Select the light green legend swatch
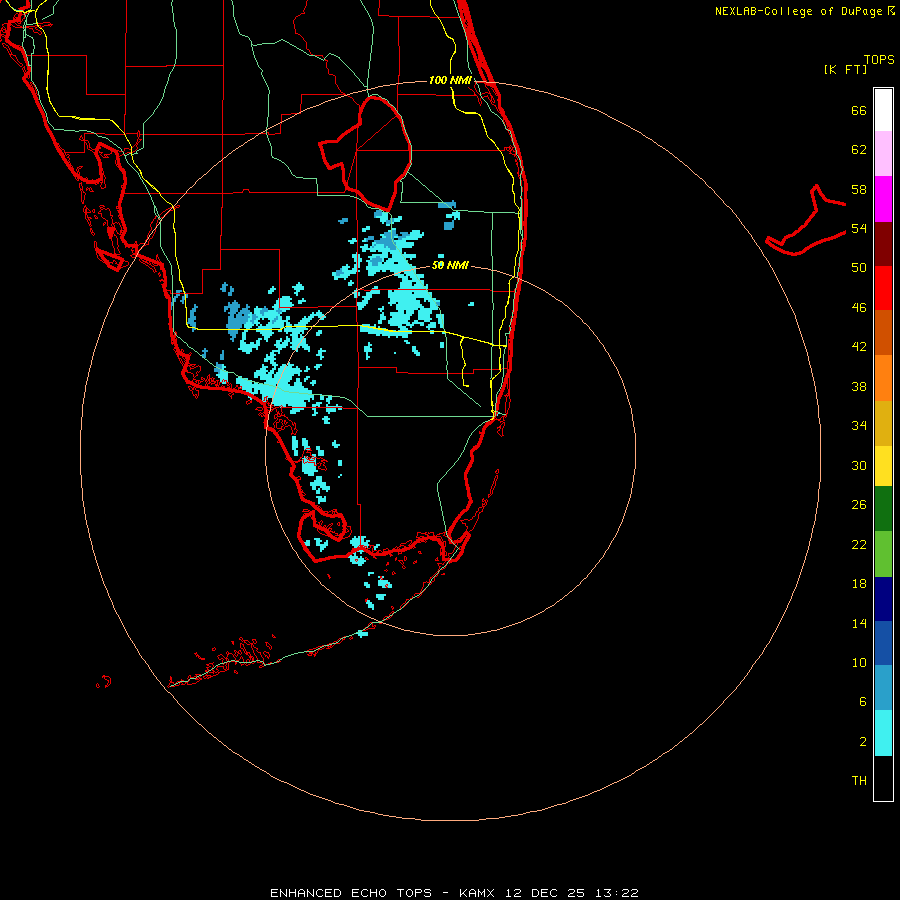This screenshot has width=900, height=900. coord(883,554)
